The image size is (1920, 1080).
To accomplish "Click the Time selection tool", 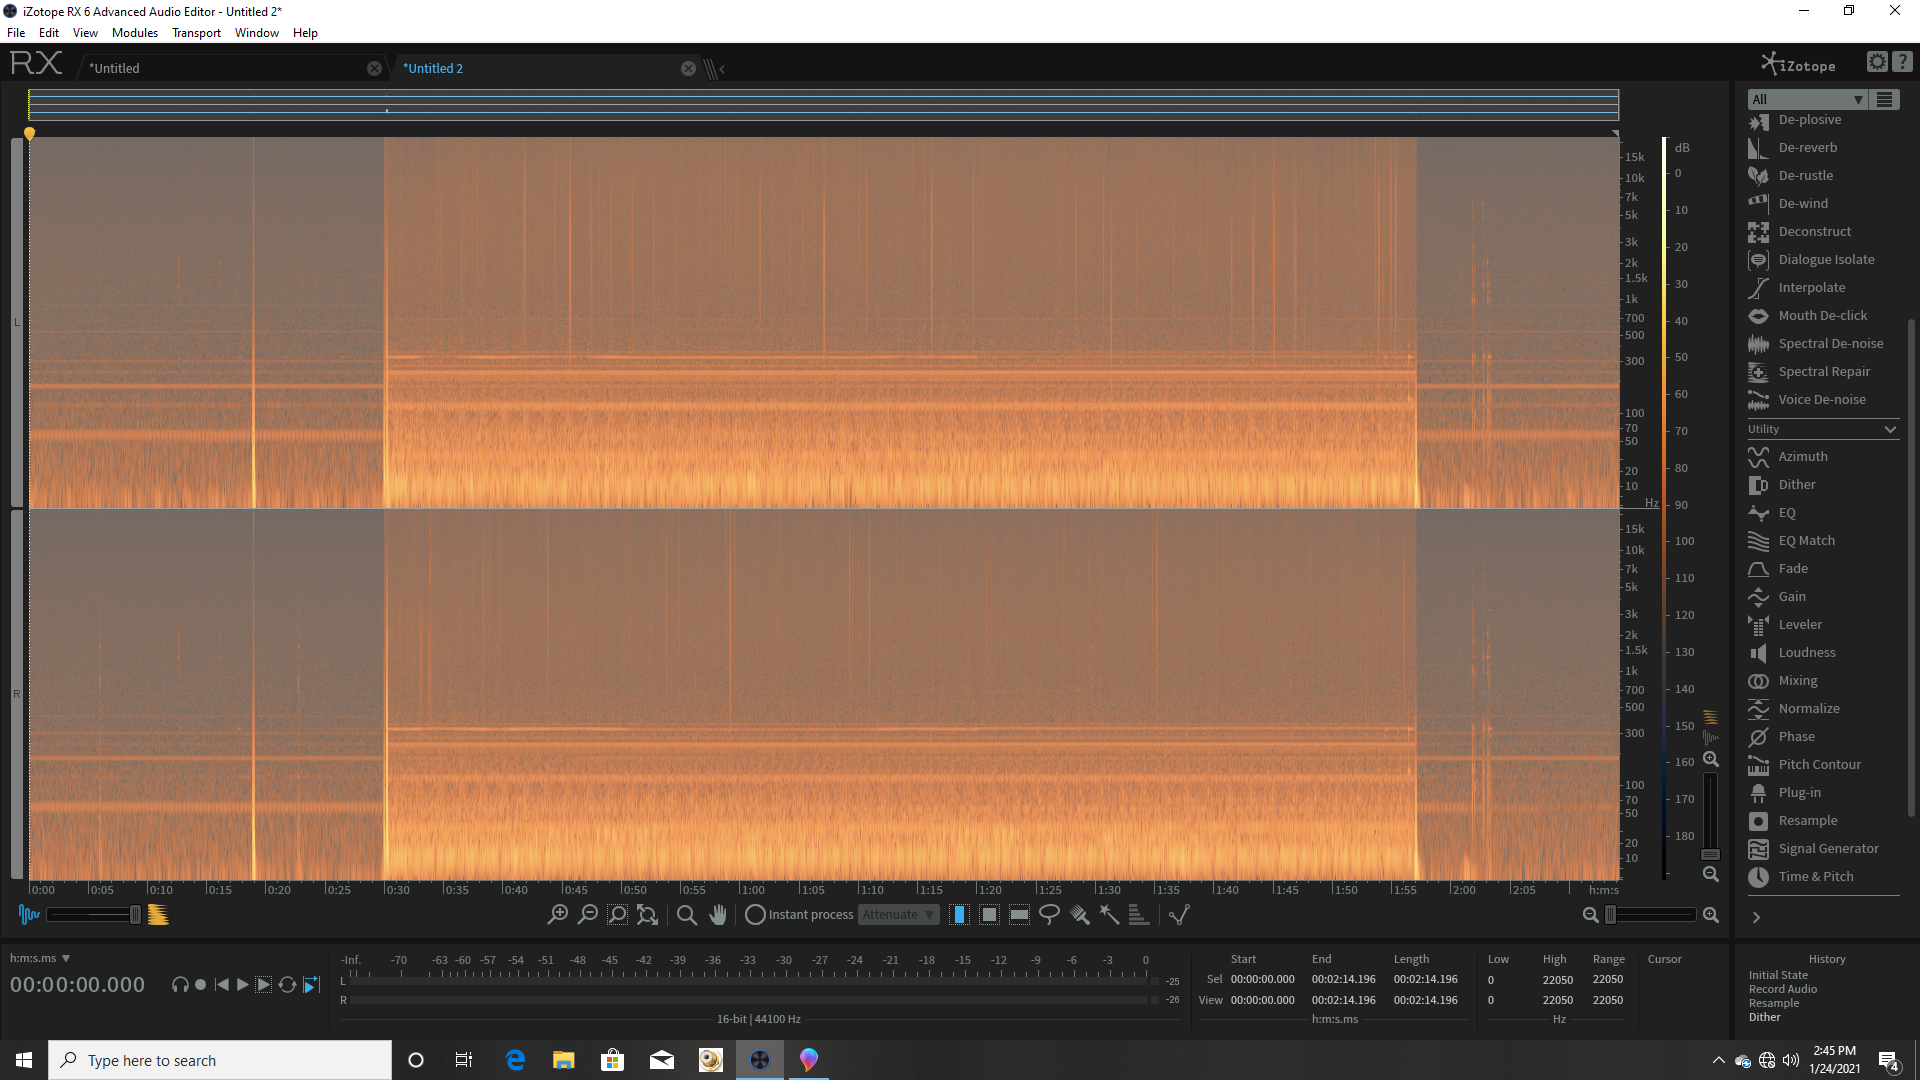I will pos(959,914).
